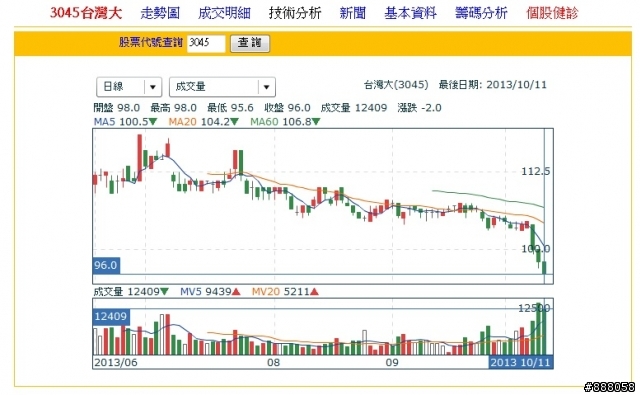Expand the 成交量 indicator dropdown arrow
This screenshot has height=395, width=640.
point(266,87)
